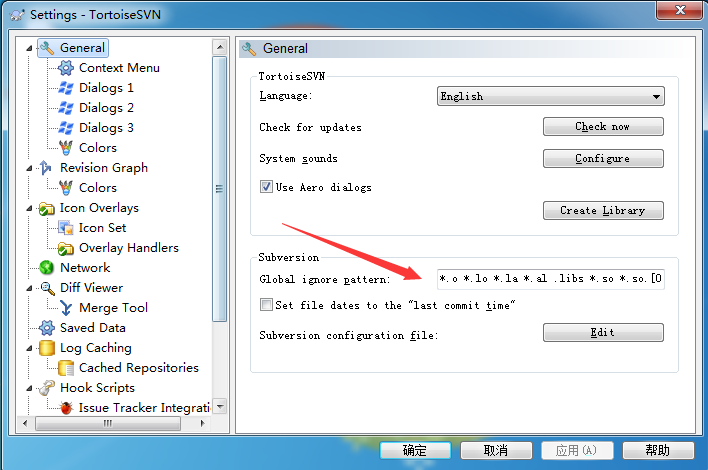Click the Log Caching database icon
Image resolution: width=708 pixels, height=470 pixels.
47,348
